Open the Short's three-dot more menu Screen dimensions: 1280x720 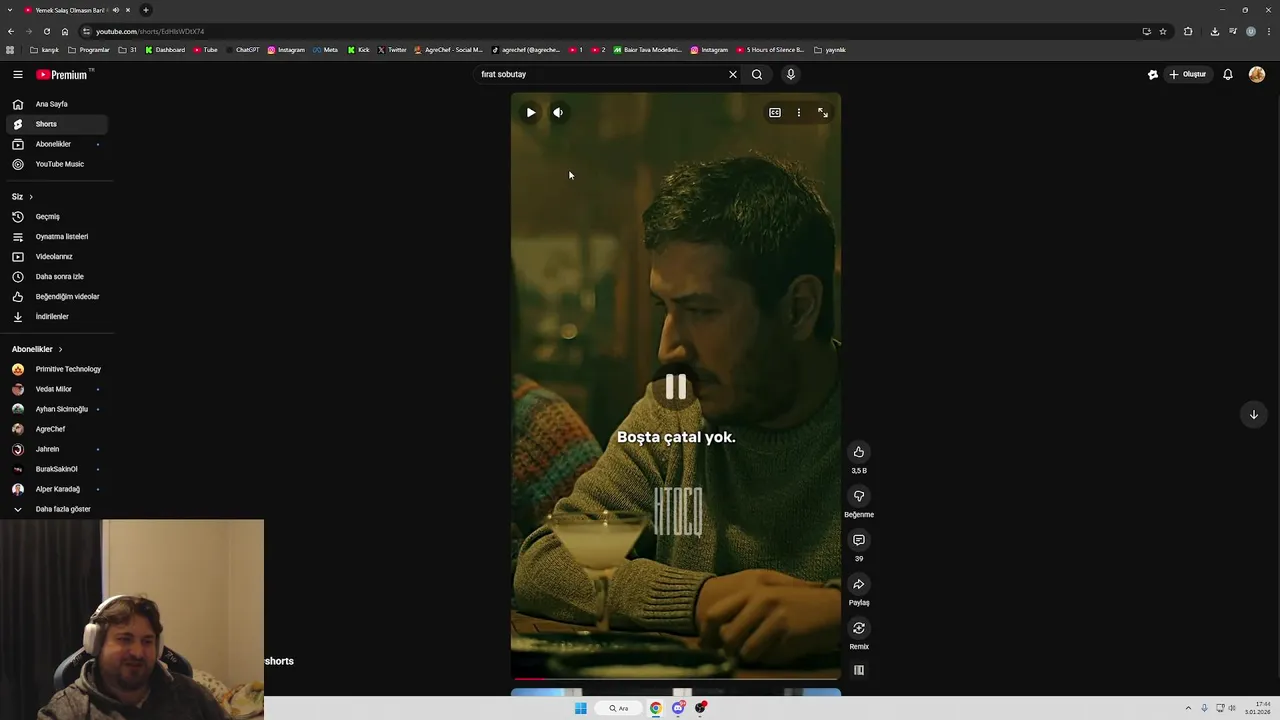798,112
